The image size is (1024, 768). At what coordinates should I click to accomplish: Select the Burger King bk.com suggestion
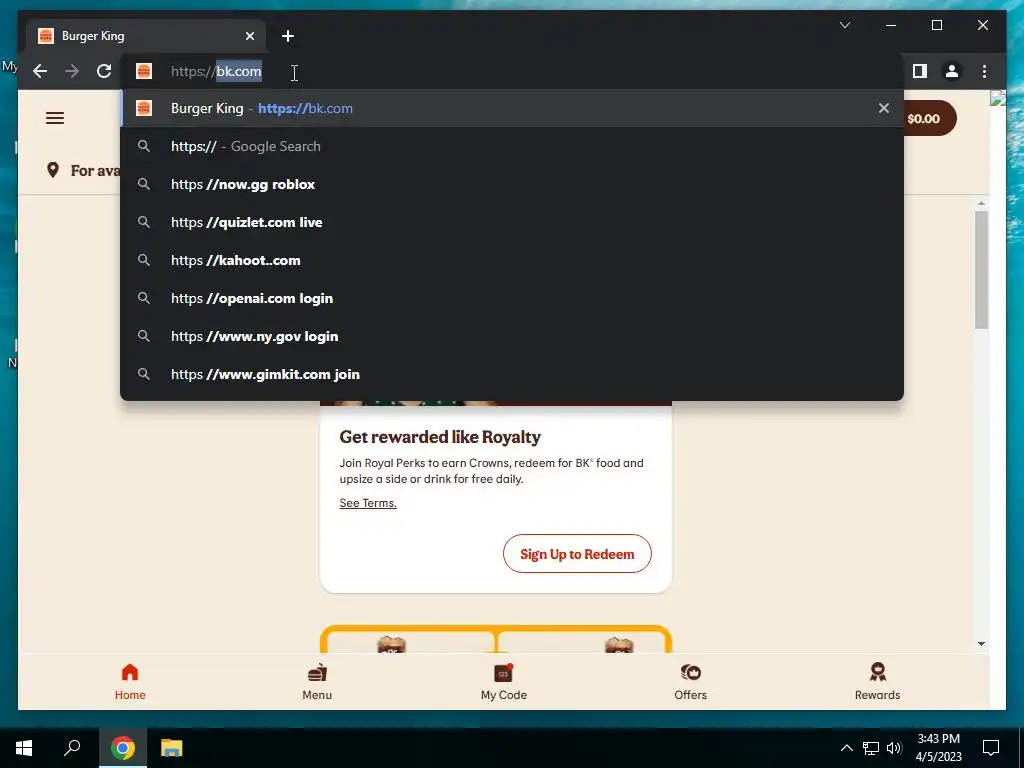point(512,108)
